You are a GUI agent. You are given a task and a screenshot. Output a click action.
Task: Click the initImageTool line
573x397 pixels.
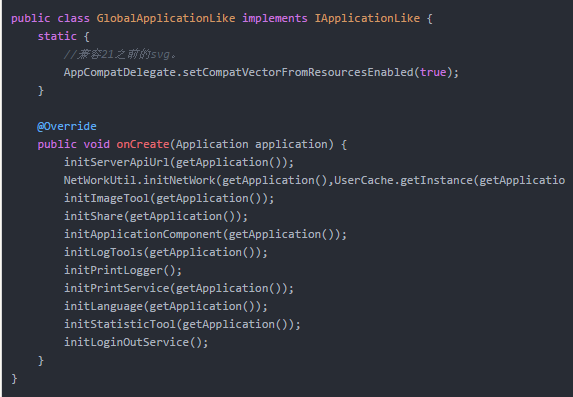pyautogui.click(x=169, y=198)
